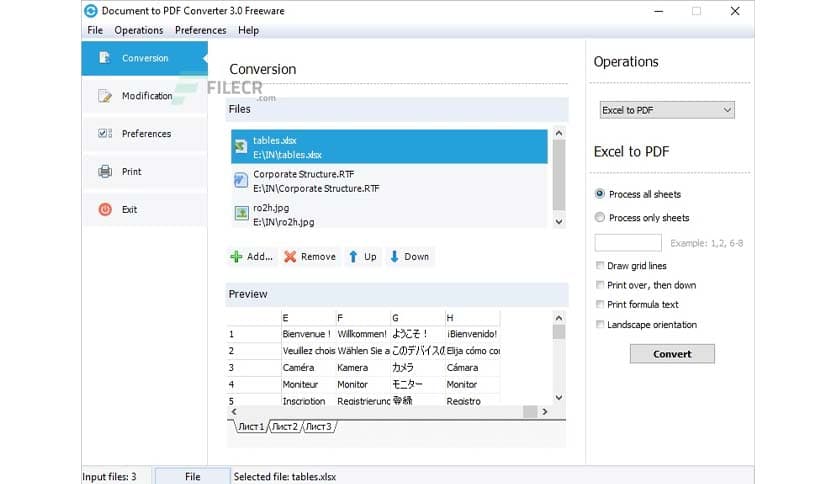
Task: Select the ro2h.jpg file row
Action: pyautogui.click(x=389, y=215)
